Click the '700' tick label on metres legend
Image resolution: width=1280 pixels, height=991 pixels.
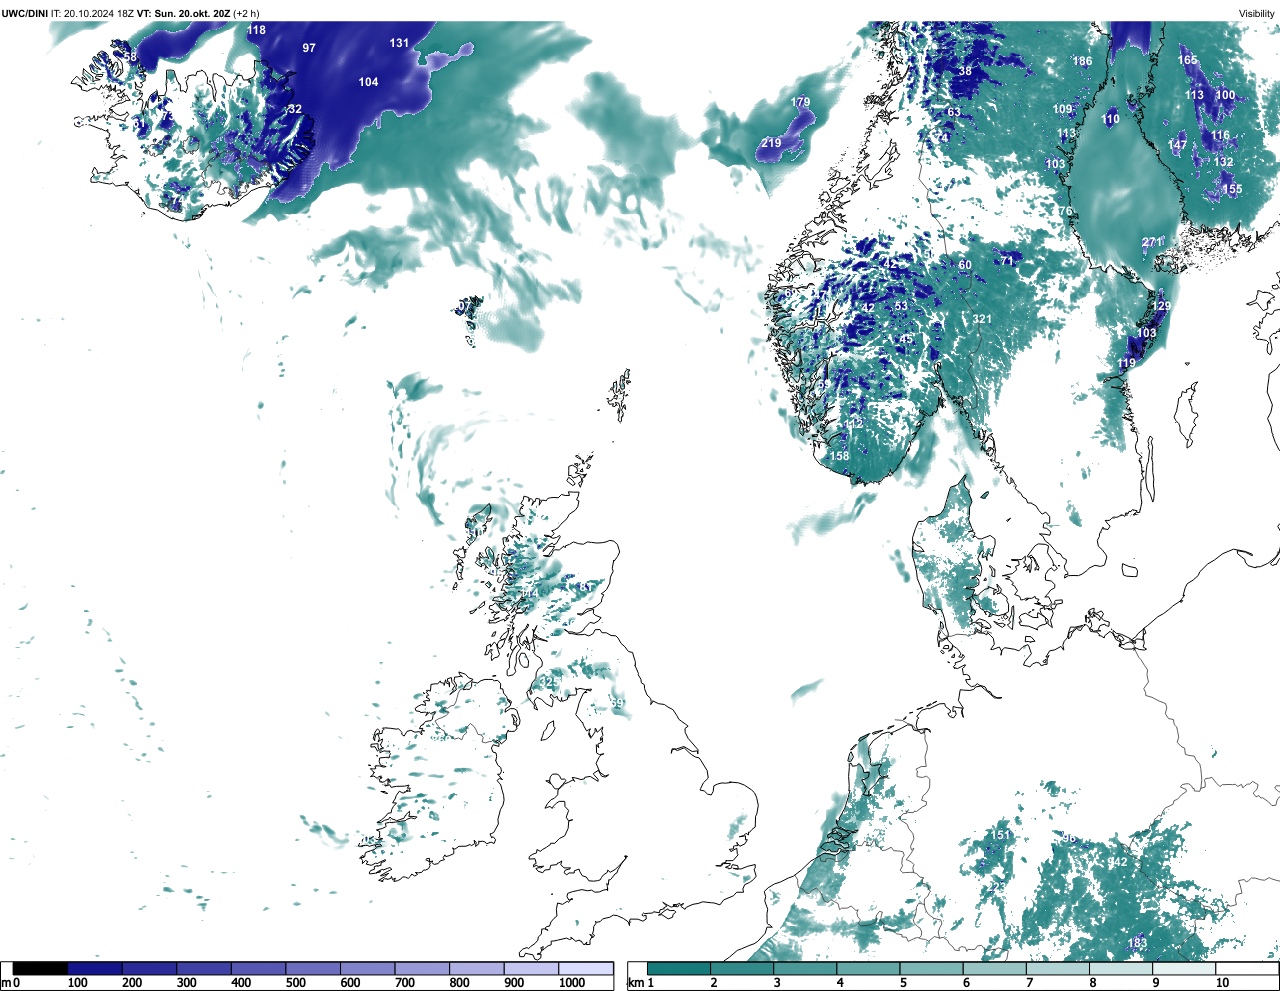[x=404, y=983]
